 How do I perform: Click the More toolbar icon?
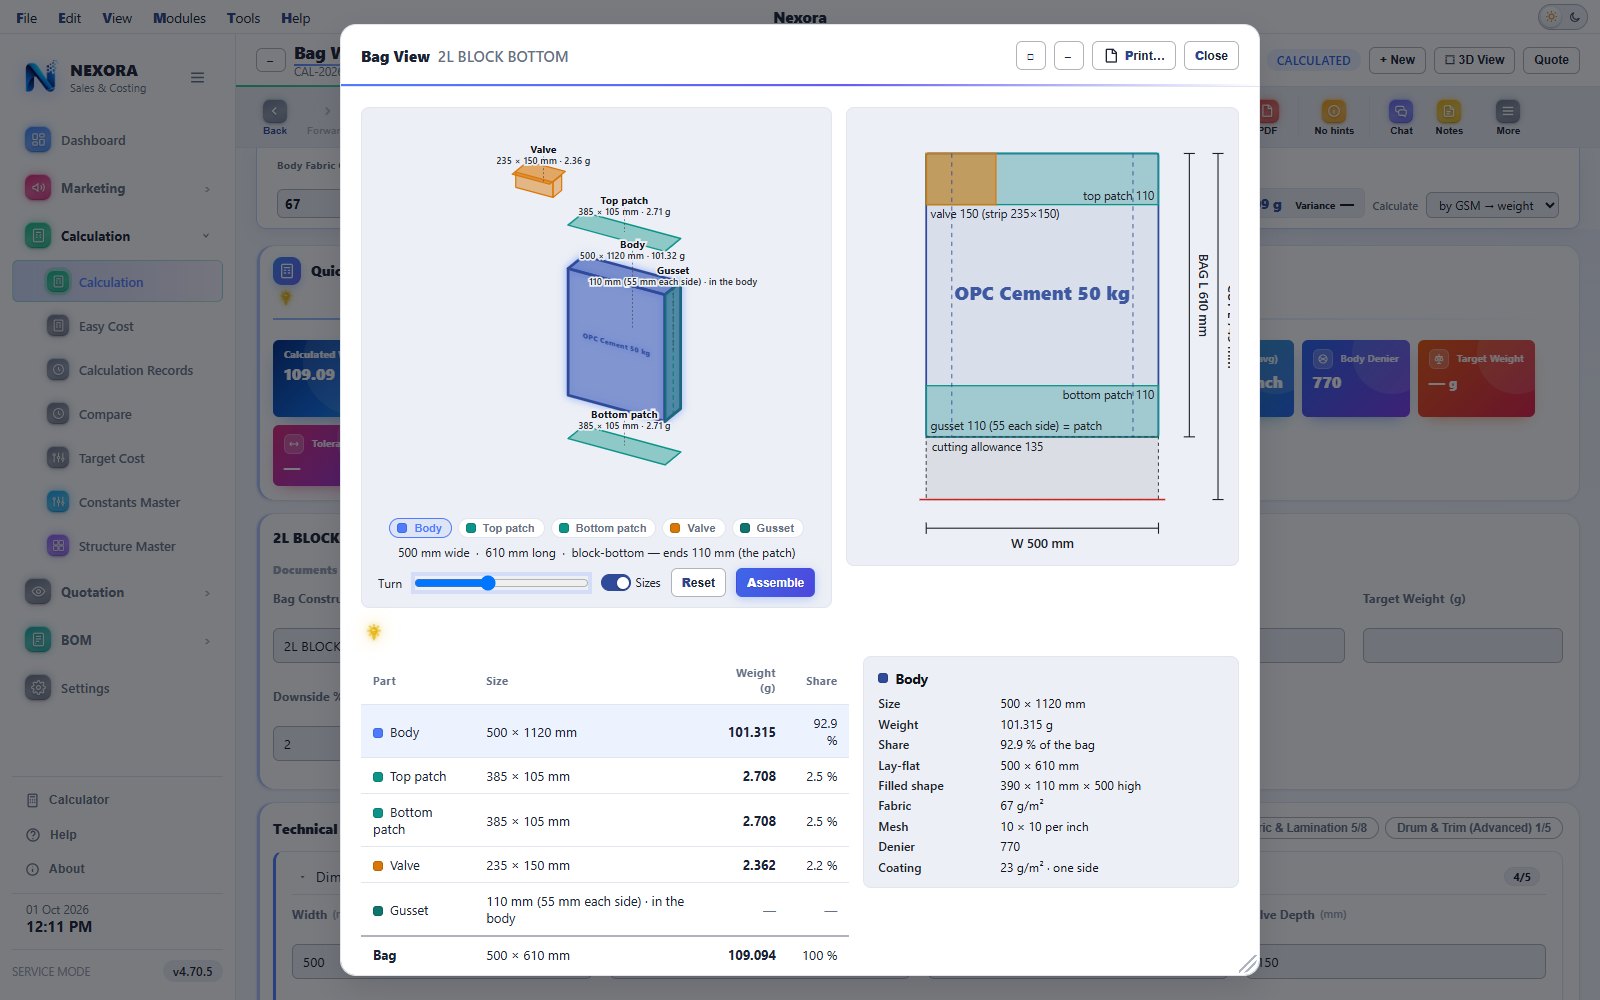[x=1507, y=112]
